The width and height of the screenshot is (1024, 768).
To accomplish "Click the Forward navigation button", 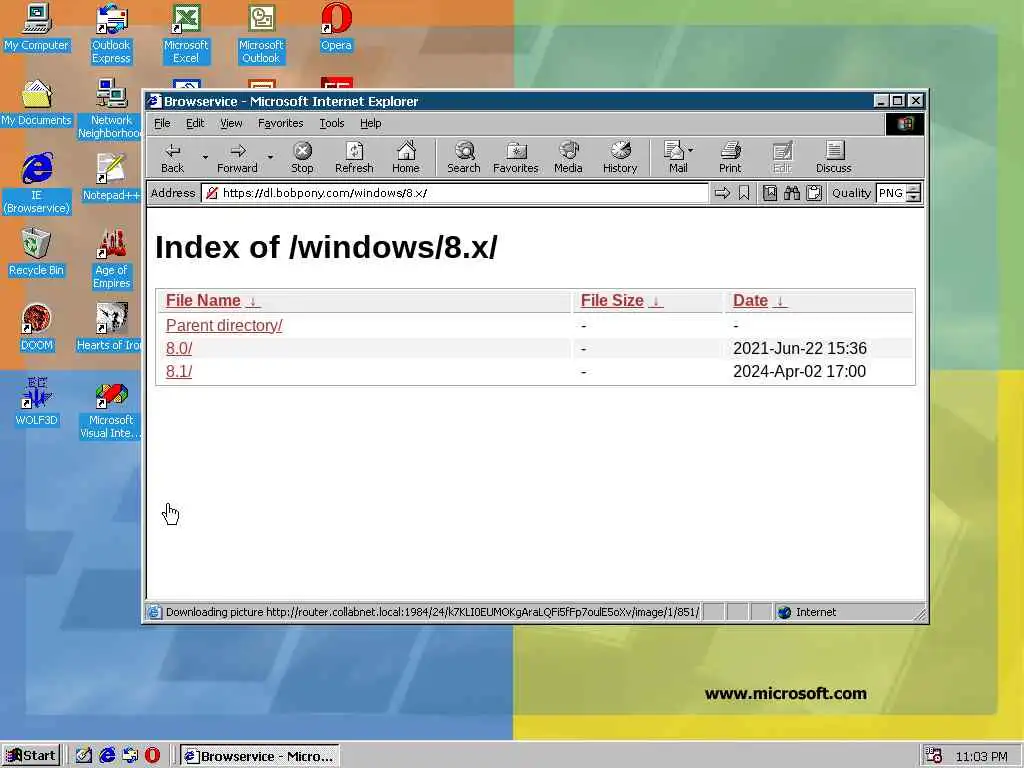I will (237, 157).
